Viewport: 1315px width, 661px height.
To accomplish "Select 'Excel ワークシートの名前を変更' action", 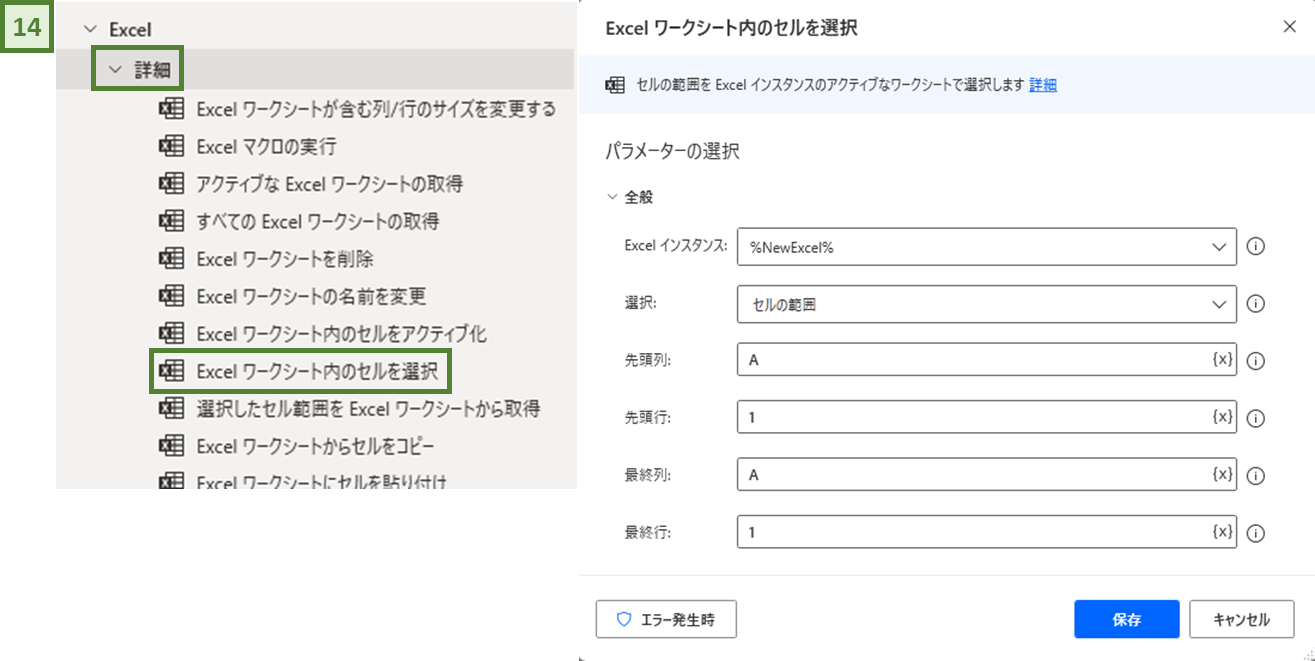I will point(311,296).
